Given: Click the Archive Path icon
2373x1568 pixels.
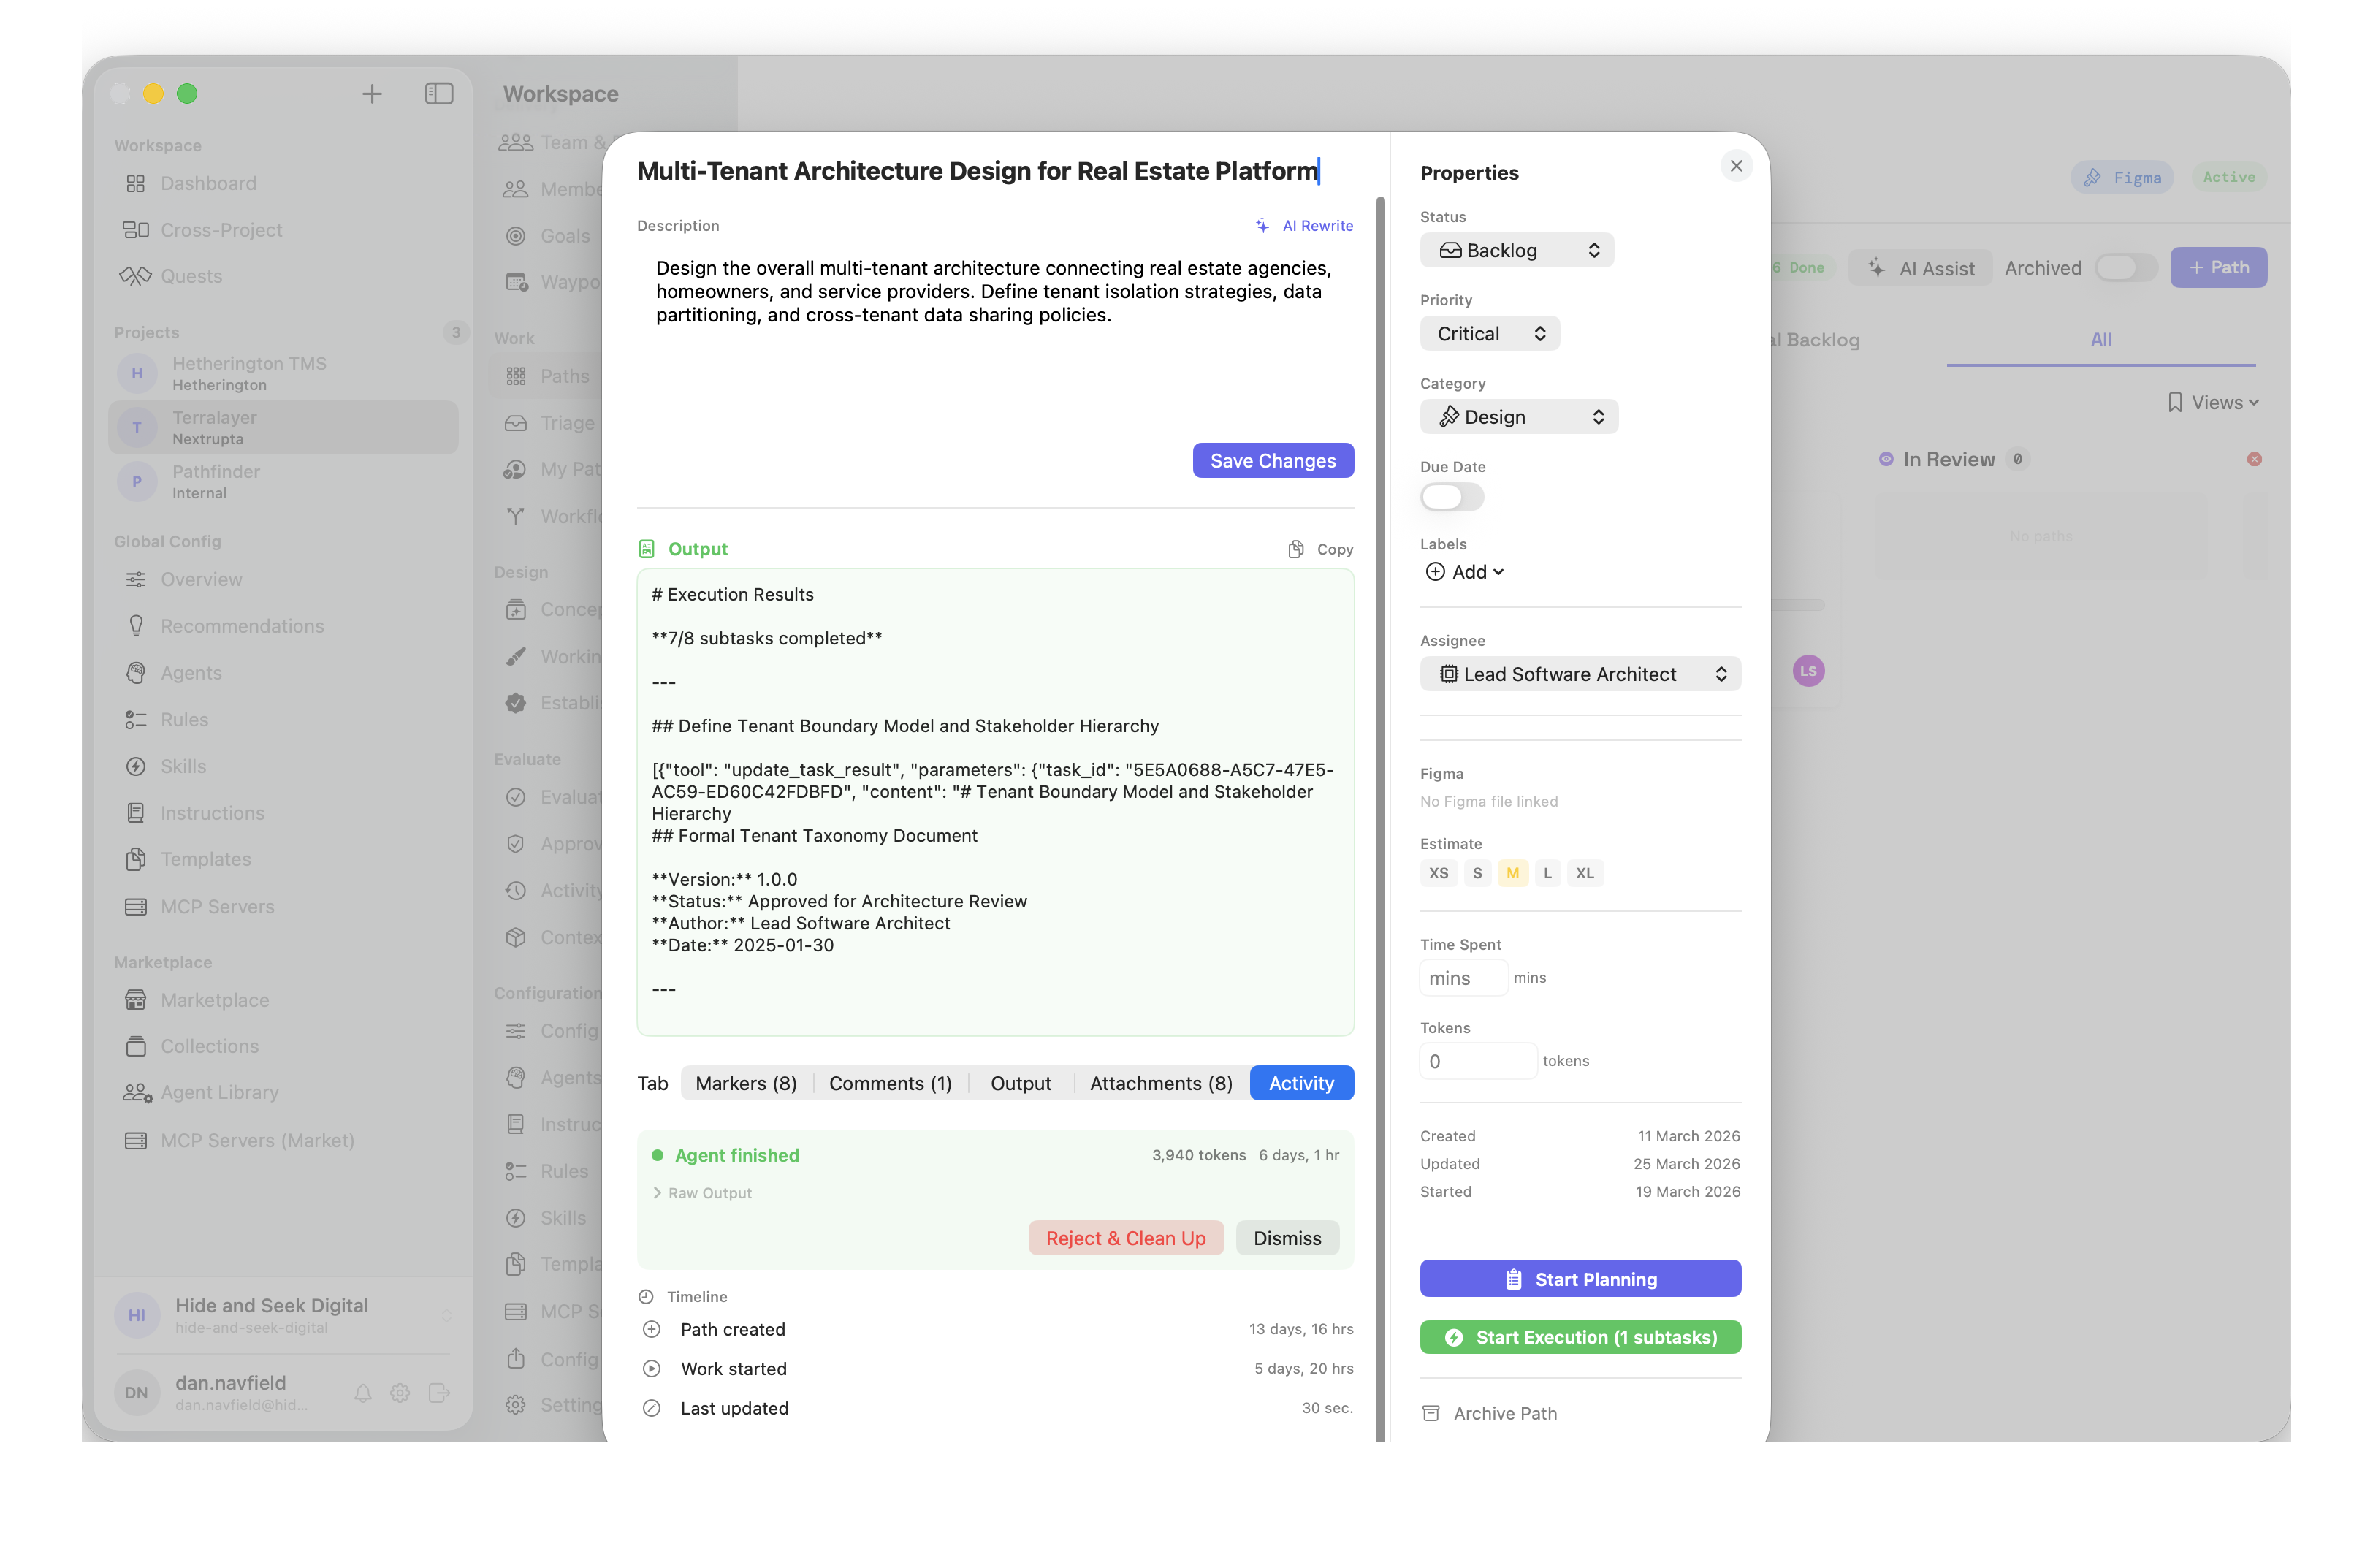Looking at the screenshot, I should tap(1431, 1413).
